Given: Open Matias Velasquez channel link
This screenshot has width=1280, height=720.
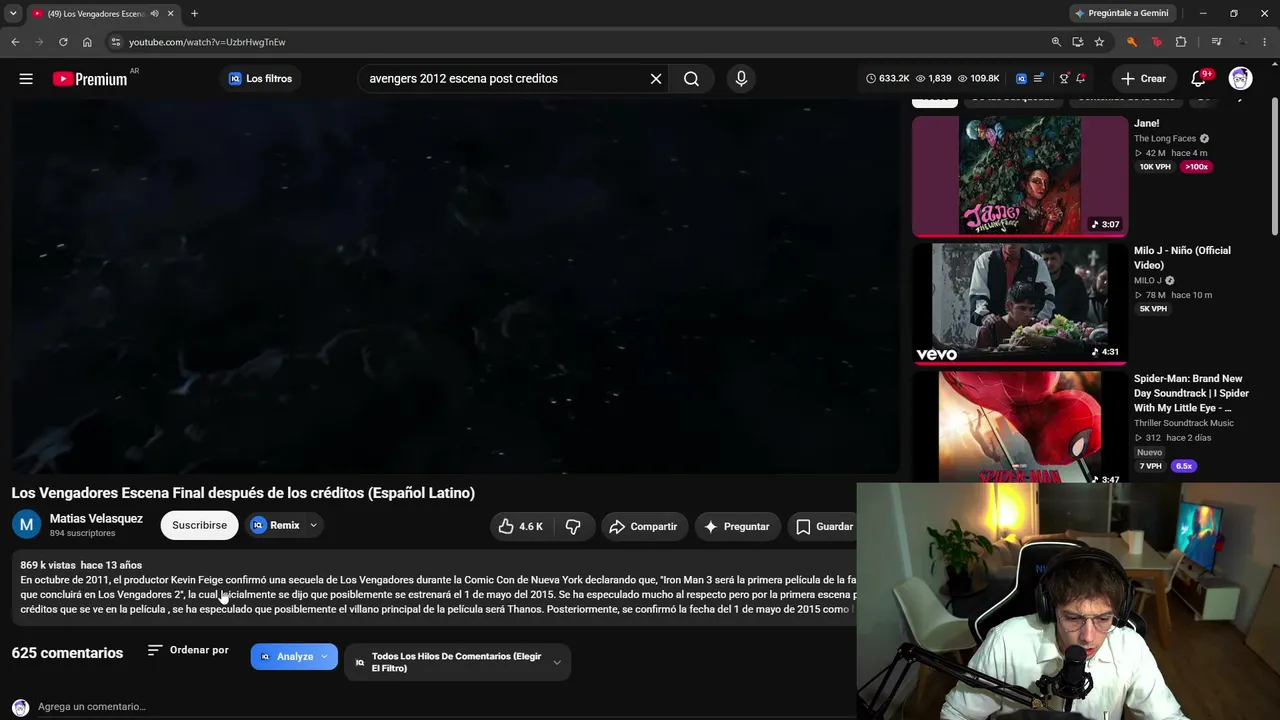Looking at the screenshot, I should 96,519.
